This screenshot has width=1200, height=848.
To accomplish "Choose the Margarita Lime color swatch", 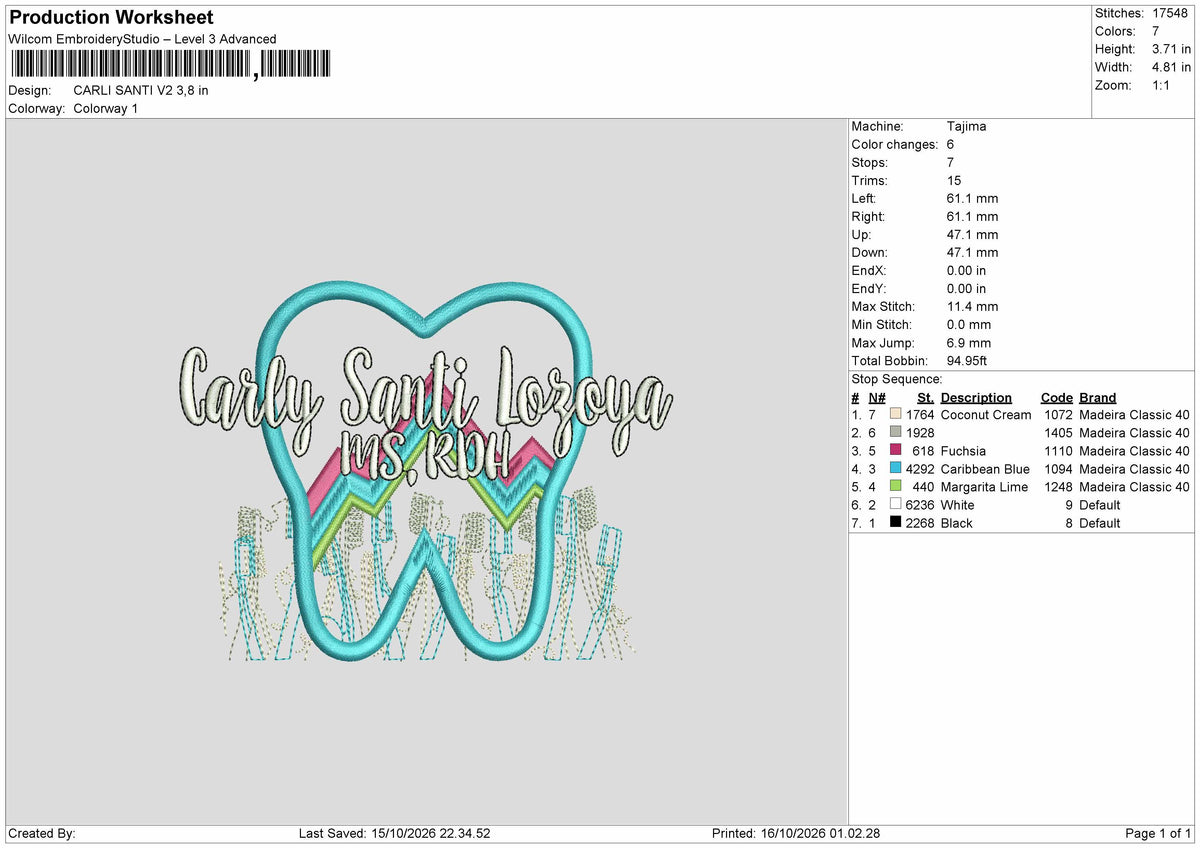I will pos(896,486).
